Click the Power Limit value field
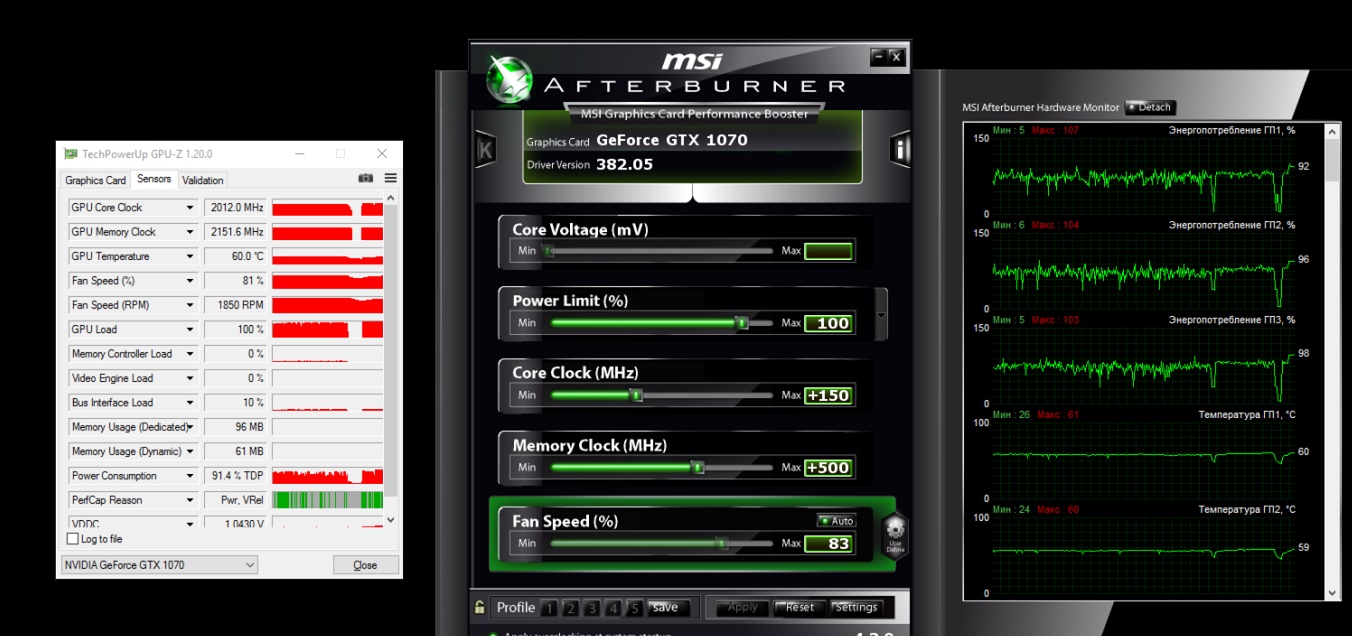The image size is (1352, 636). 829,323
